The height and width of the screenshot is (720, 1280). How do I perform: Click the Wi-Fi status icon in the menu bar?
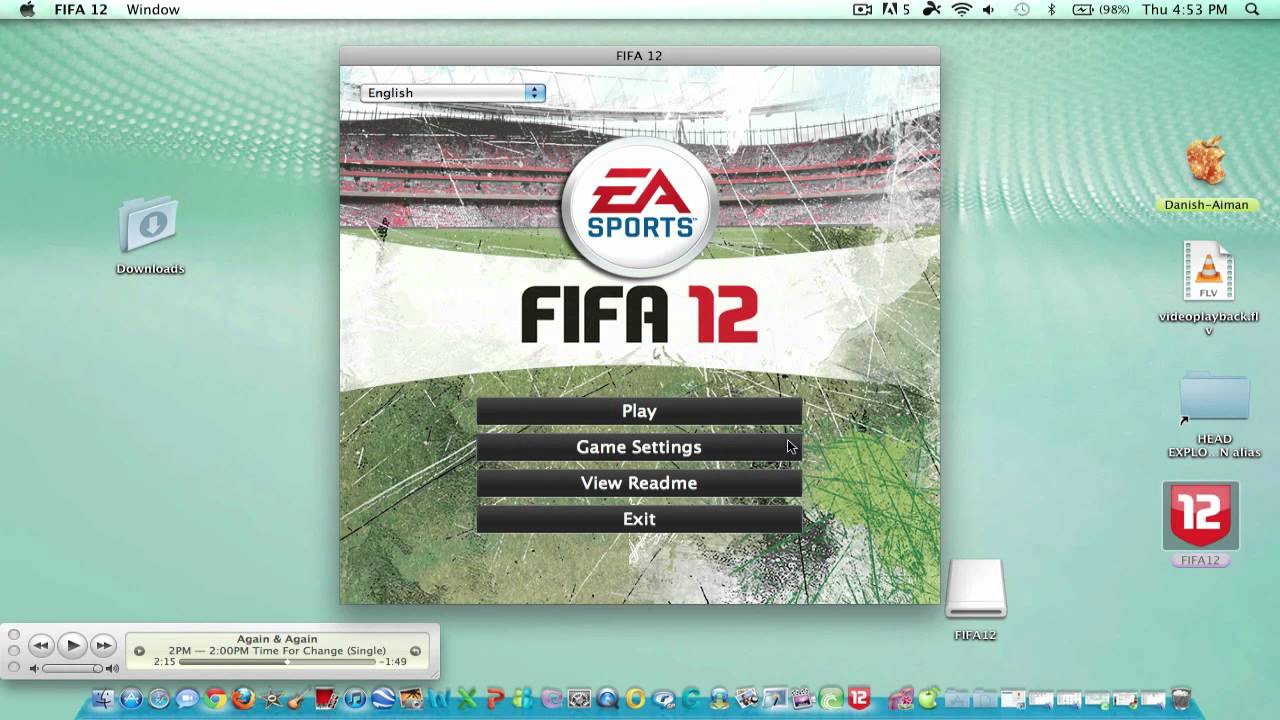pyautogui.click(x=962, y=9)
